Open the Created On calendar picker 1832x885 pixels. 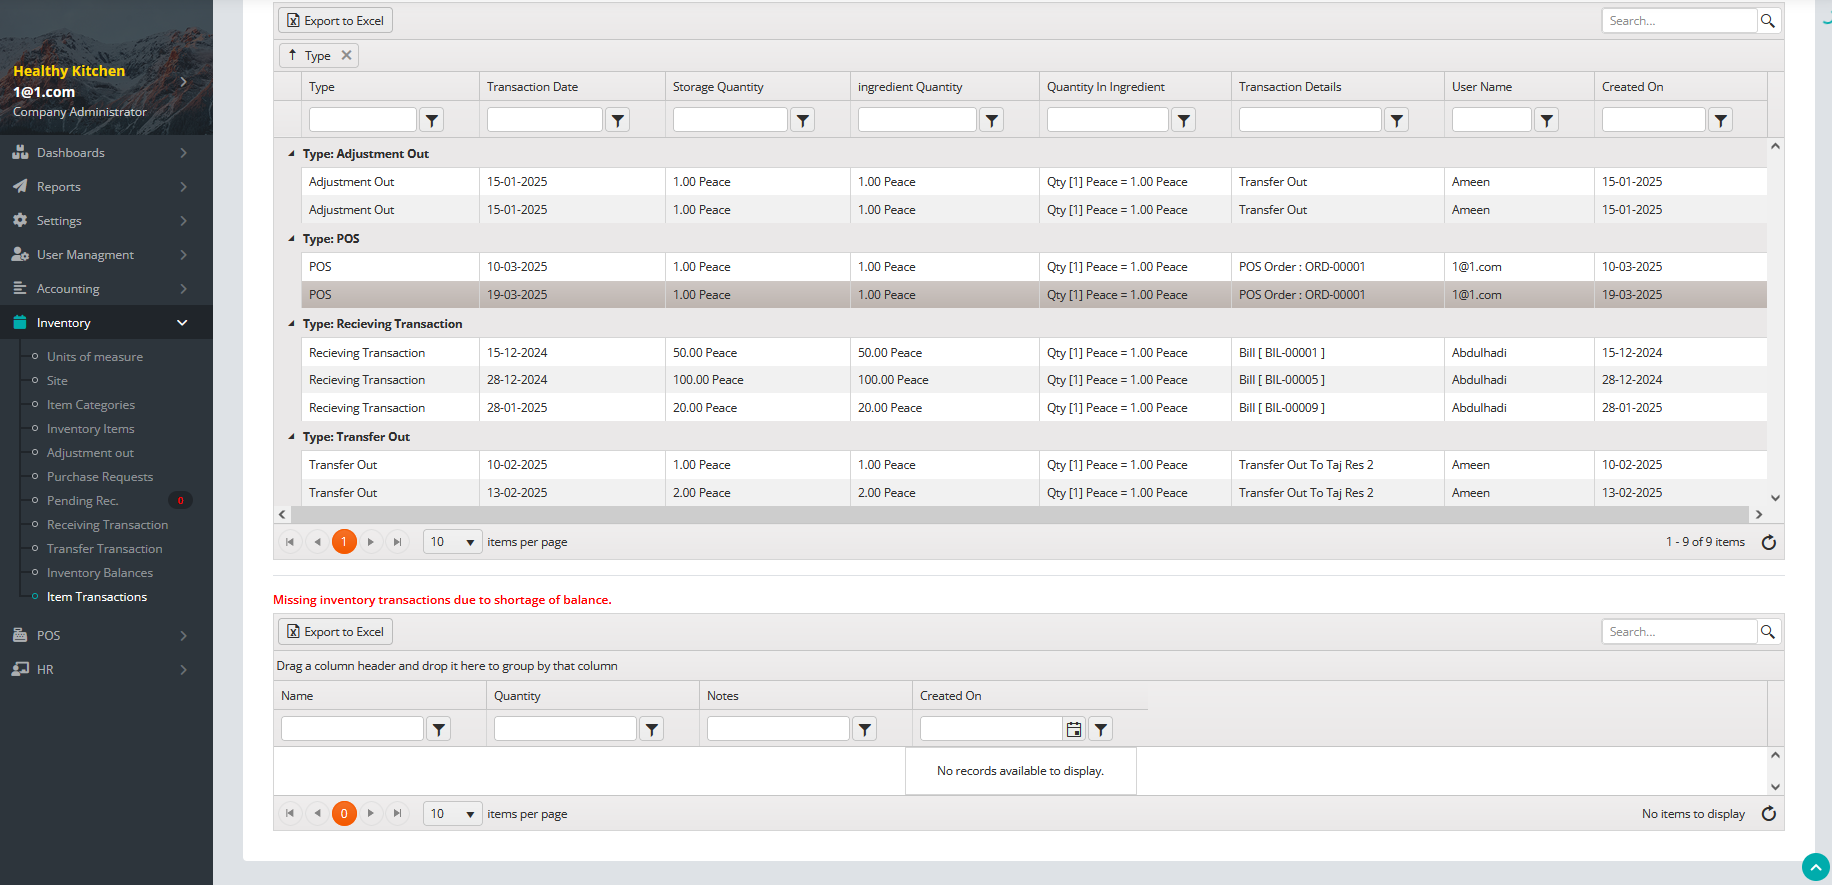(x=1074, y=730)
